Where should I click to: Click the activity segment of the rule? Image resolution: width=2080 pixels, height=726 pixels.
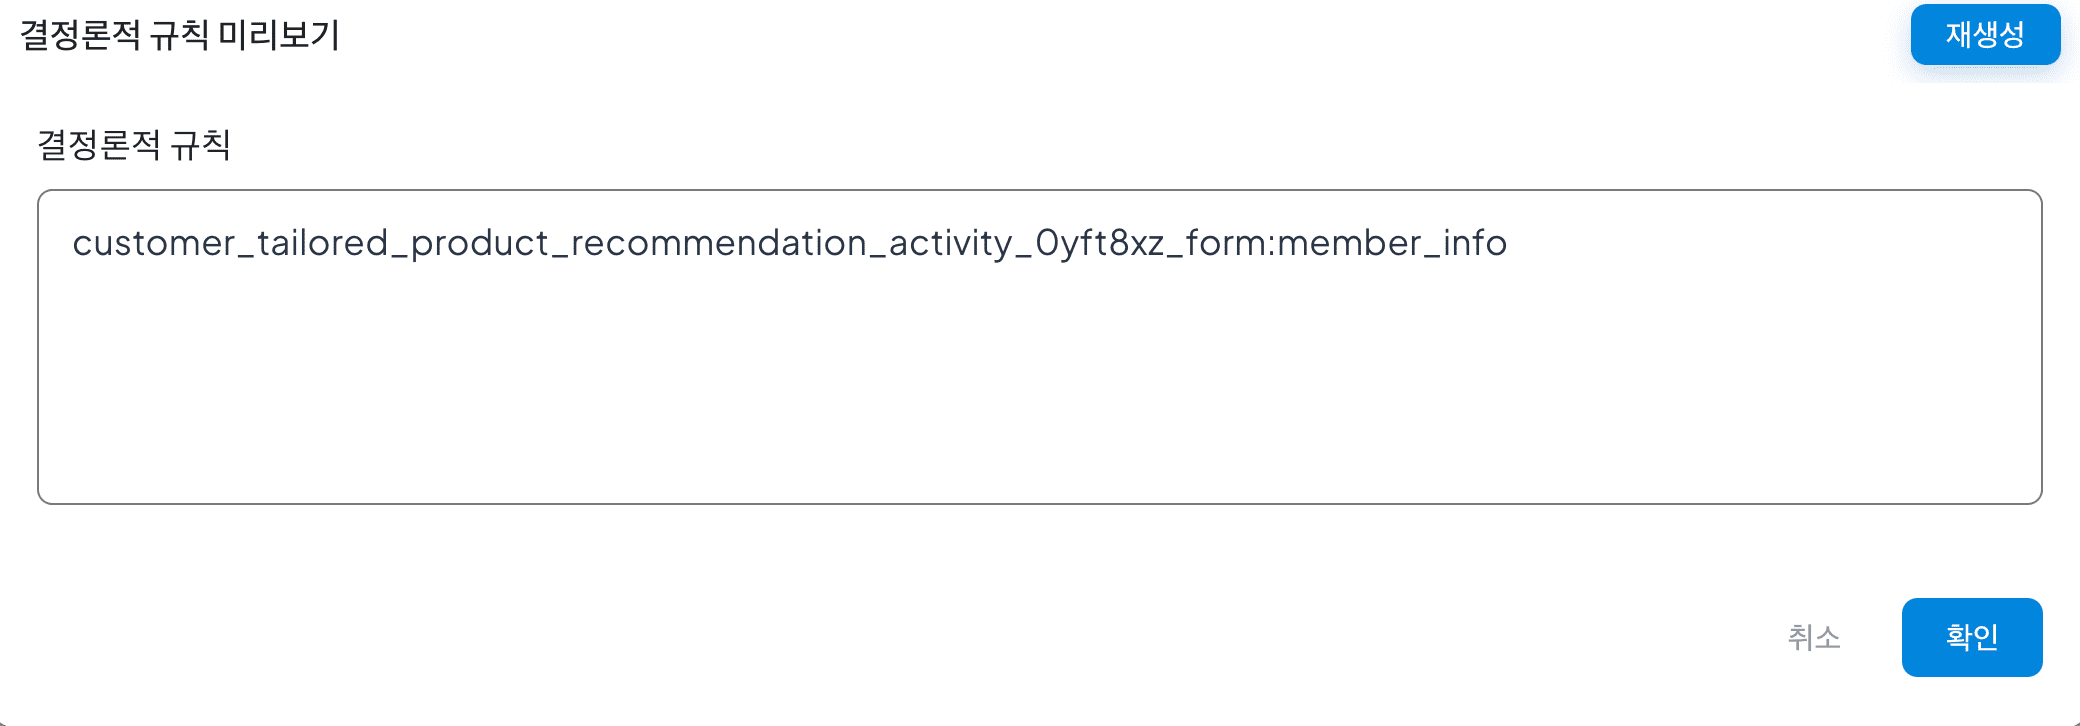click(x=950, y=243)
